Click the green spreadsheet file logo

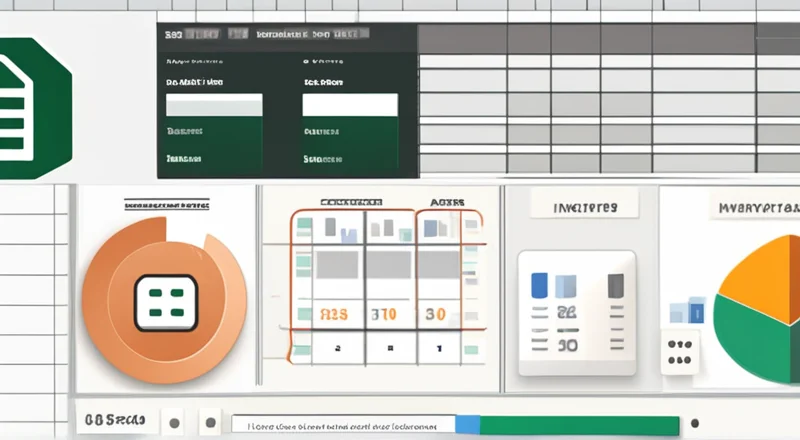coord(30,108)
